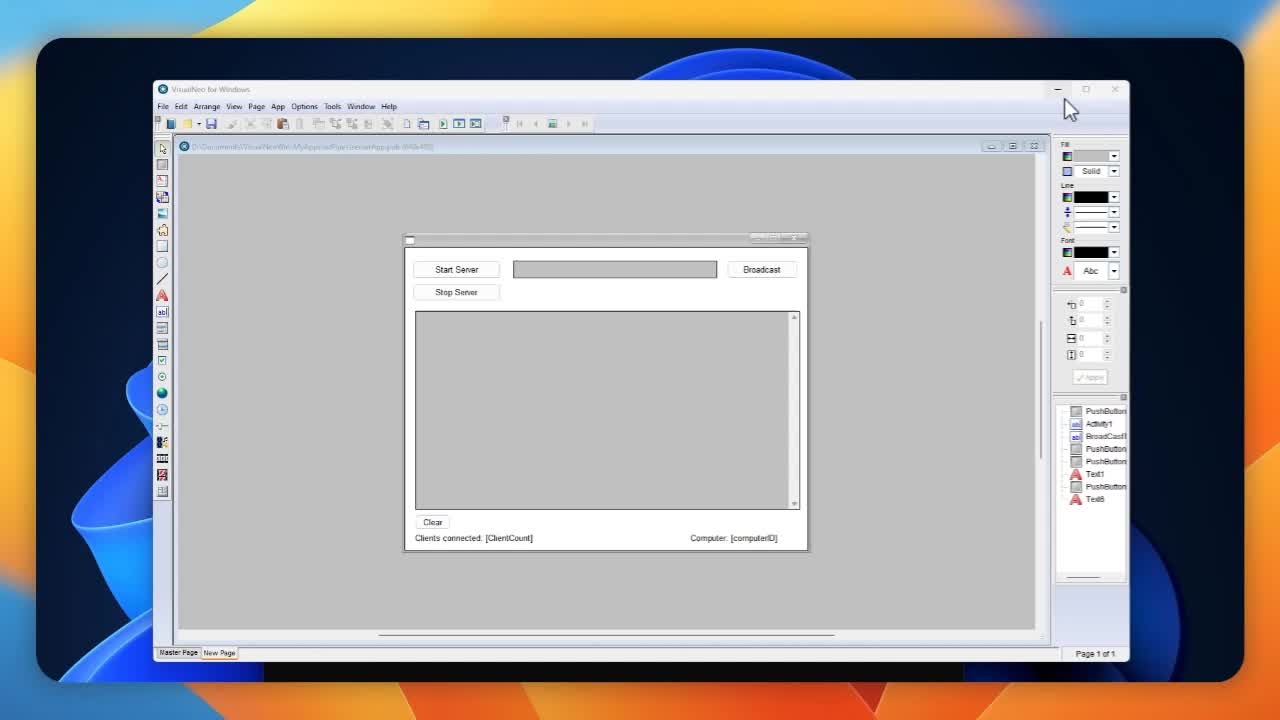Choose the red Text tool
The width and height of the screenshot is (1280, 720).
coord(162,296)
